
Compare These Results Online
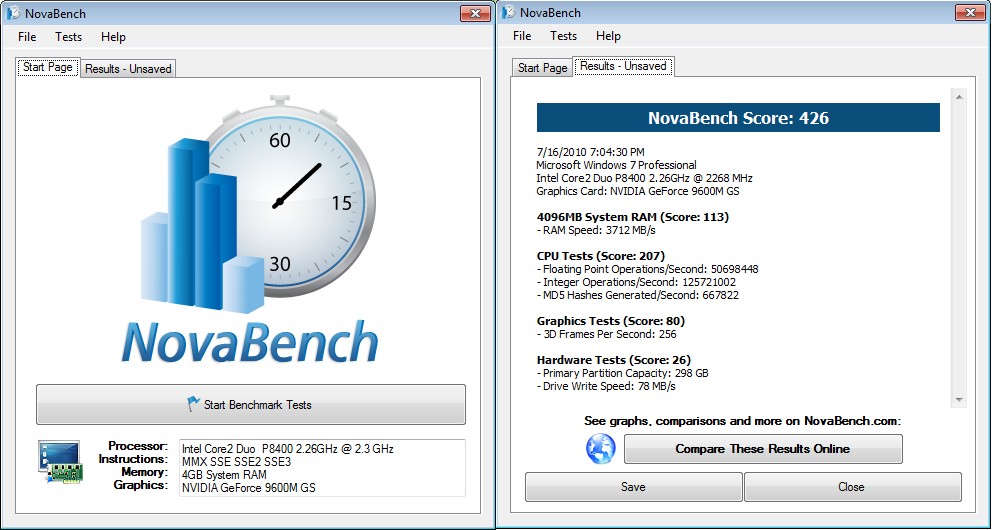763,449
